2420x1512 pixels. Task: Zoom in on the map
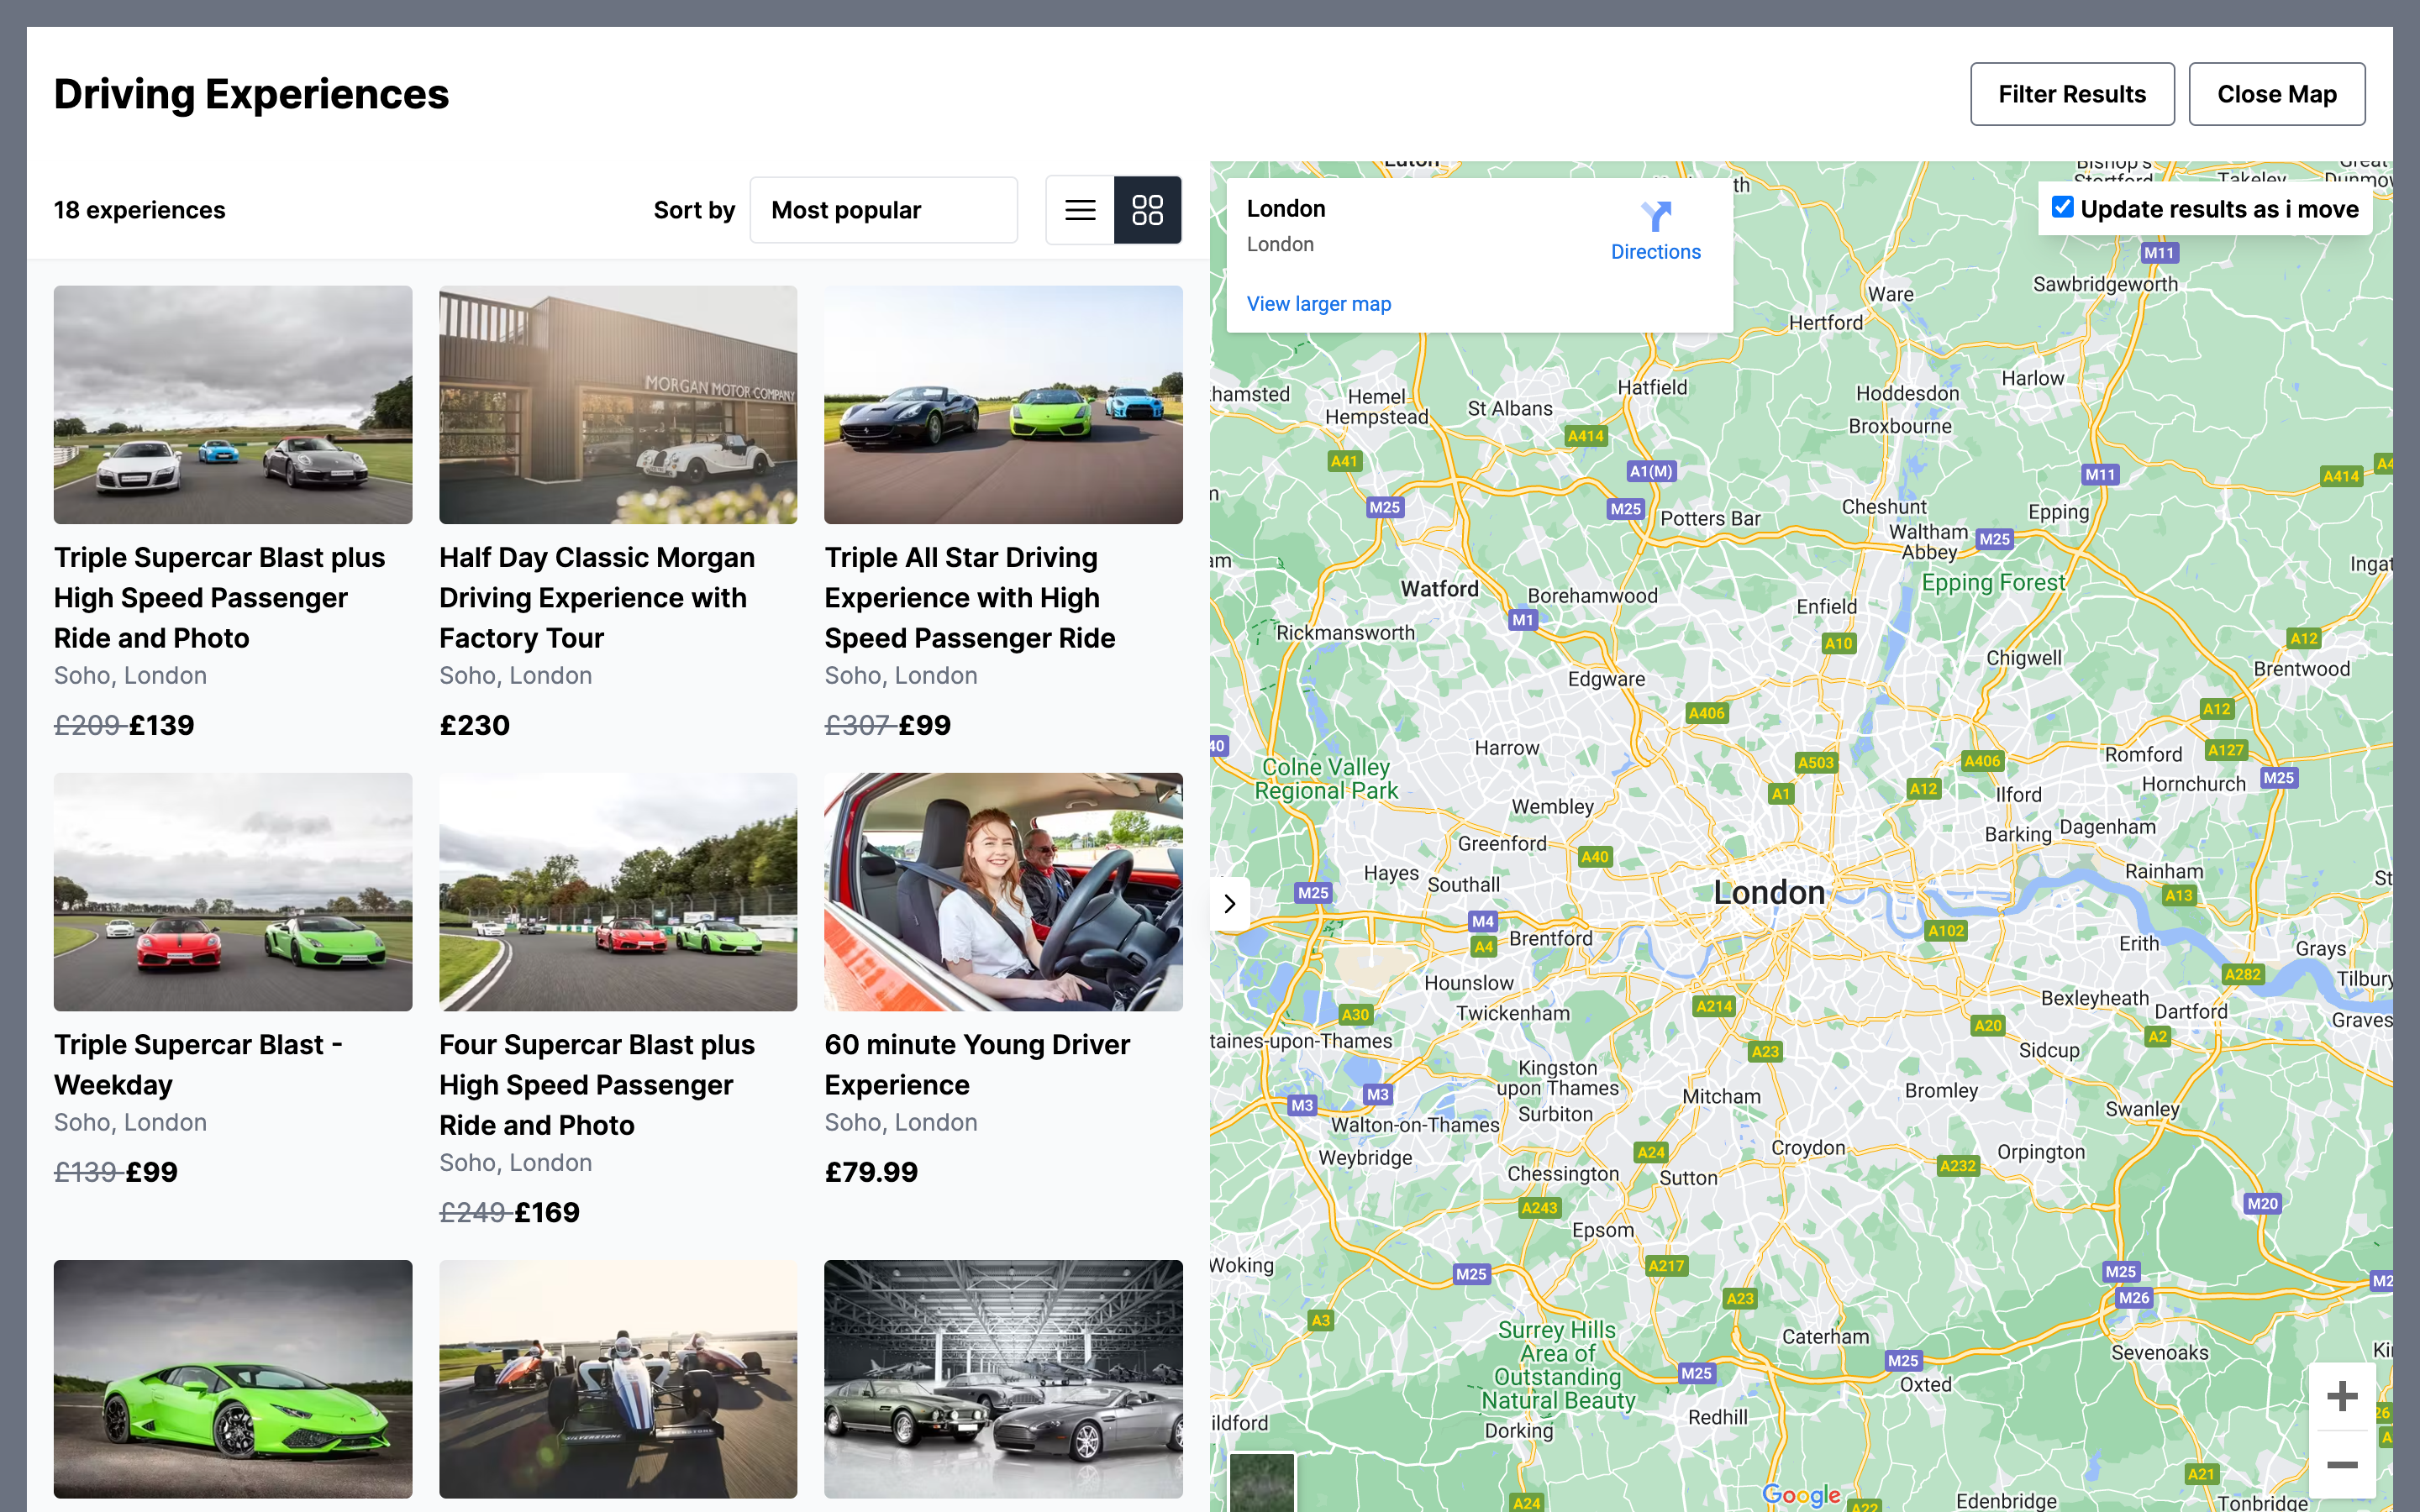coord(2341,1396)
